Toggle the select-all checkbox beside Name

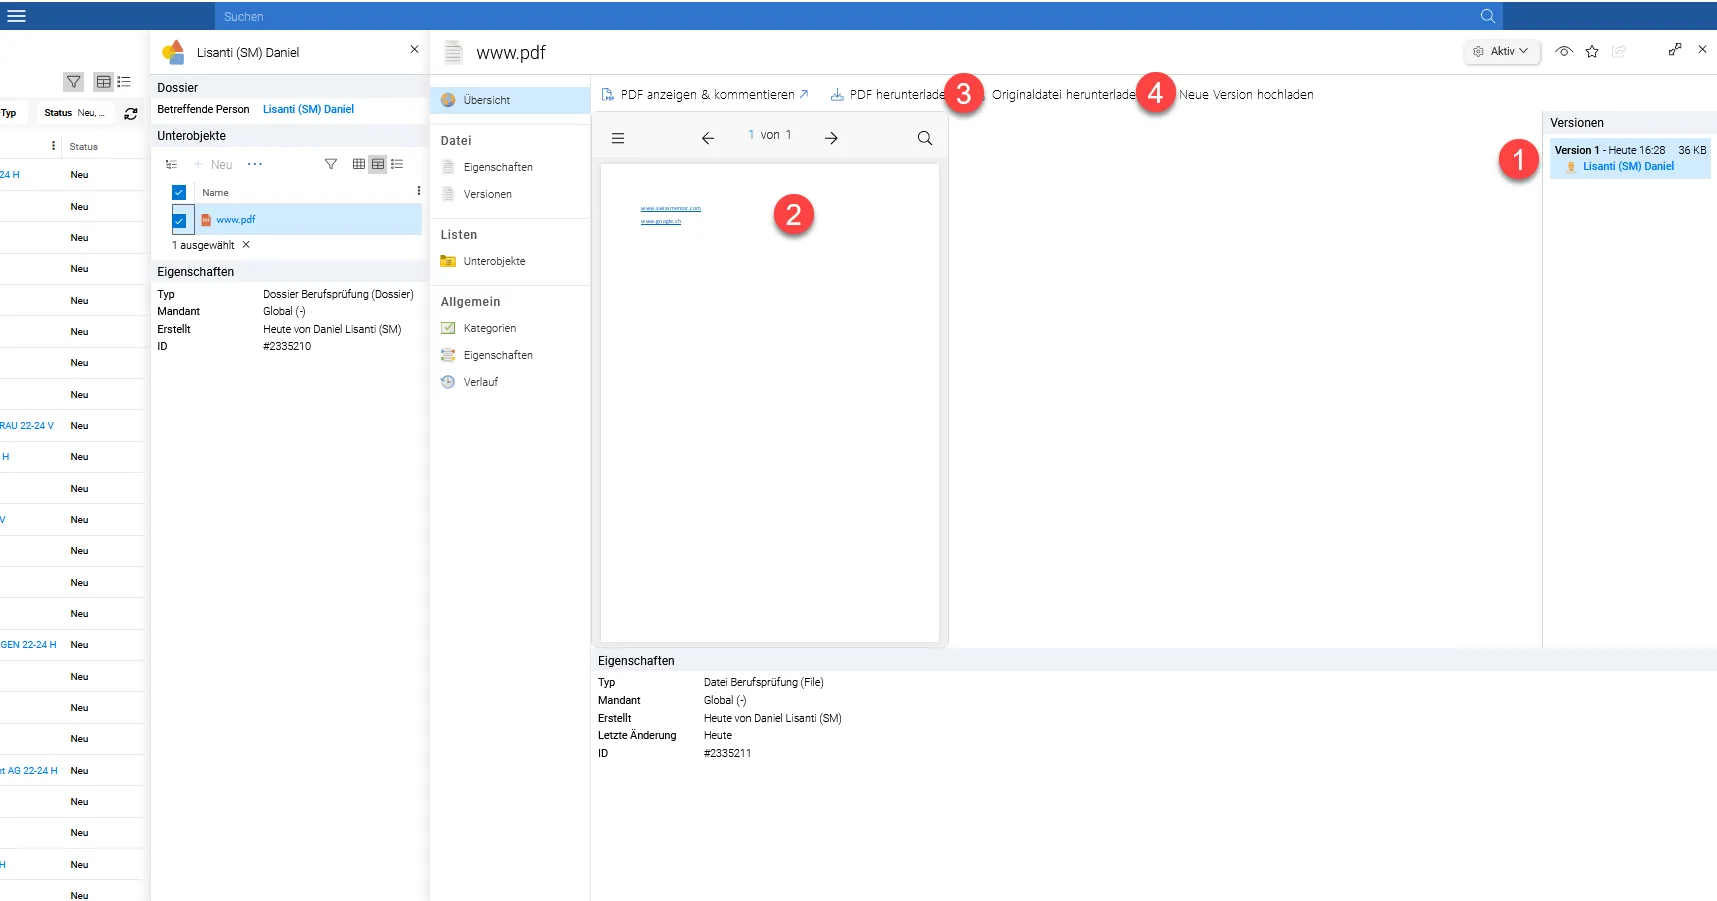click(x=179, y=192)
